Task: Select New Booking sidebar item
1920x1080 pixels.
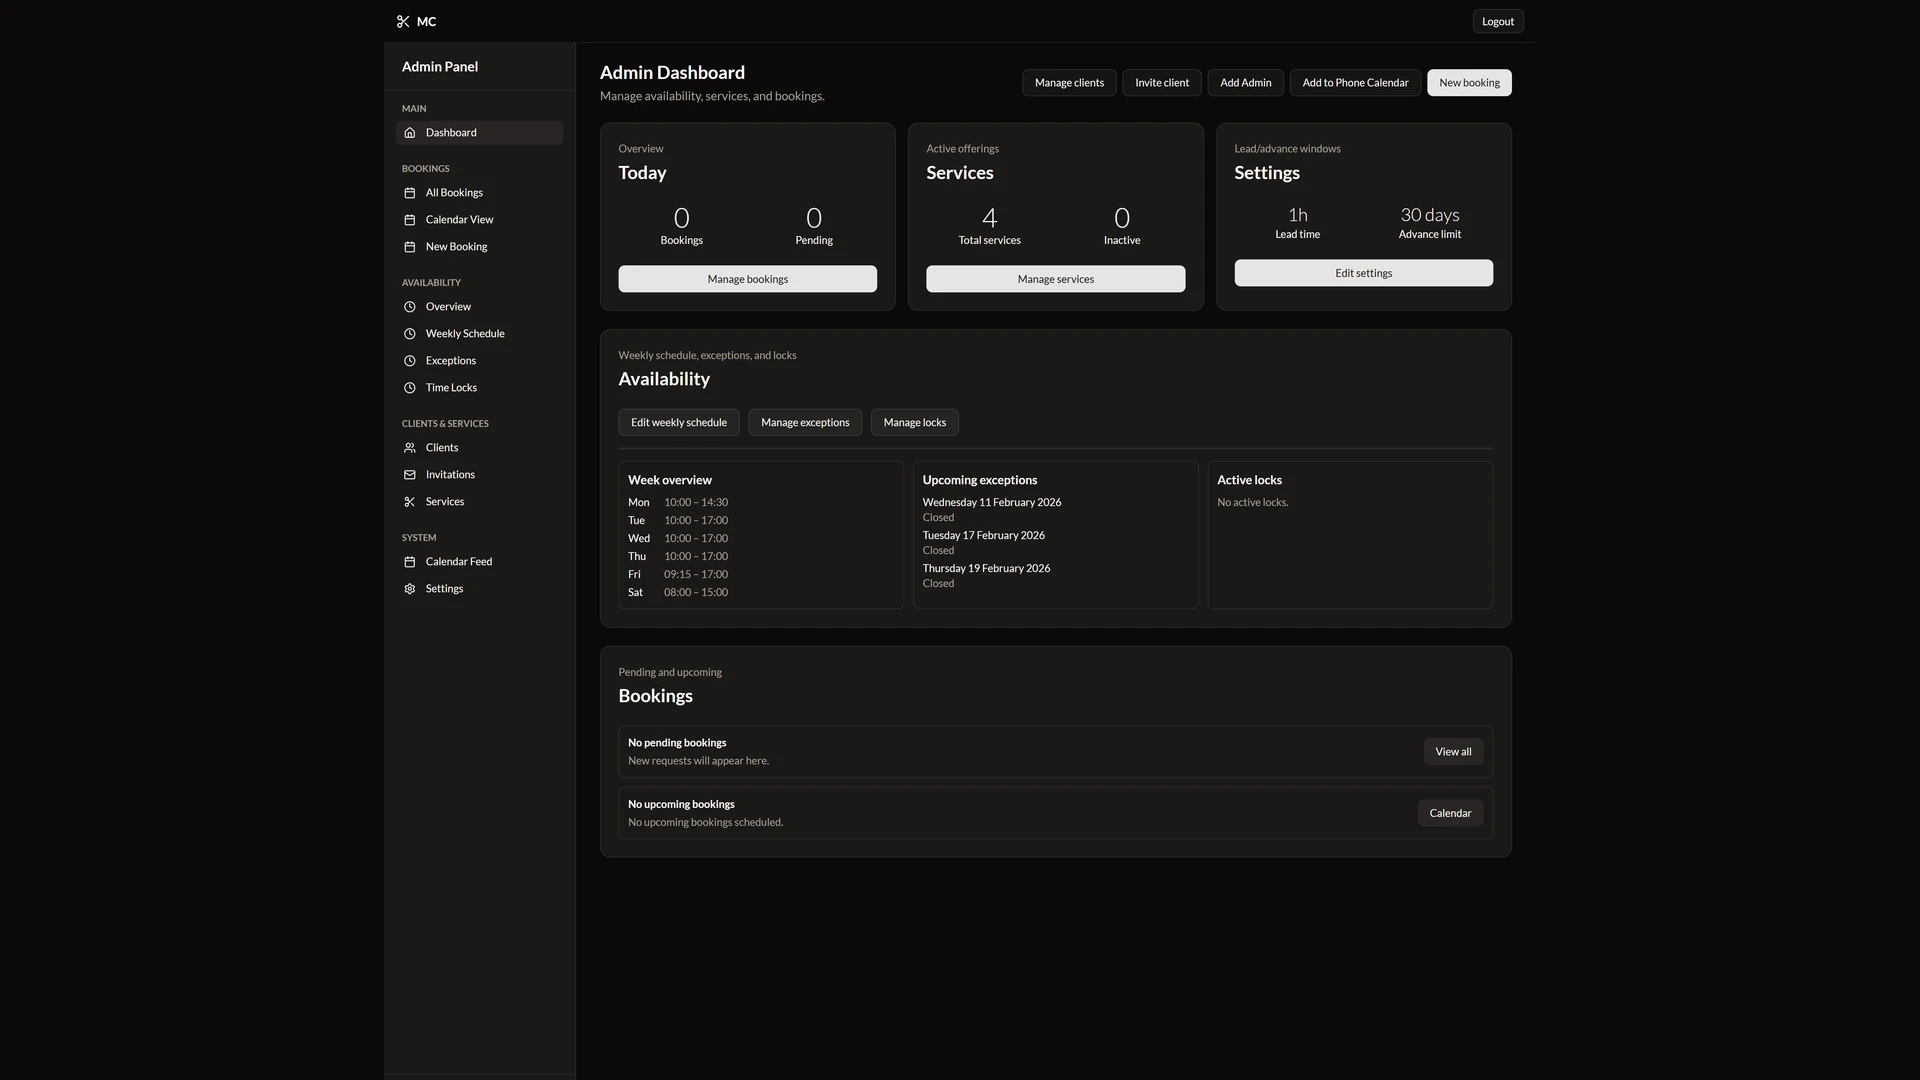Action: pyautogui.click(x=479, y=247)
